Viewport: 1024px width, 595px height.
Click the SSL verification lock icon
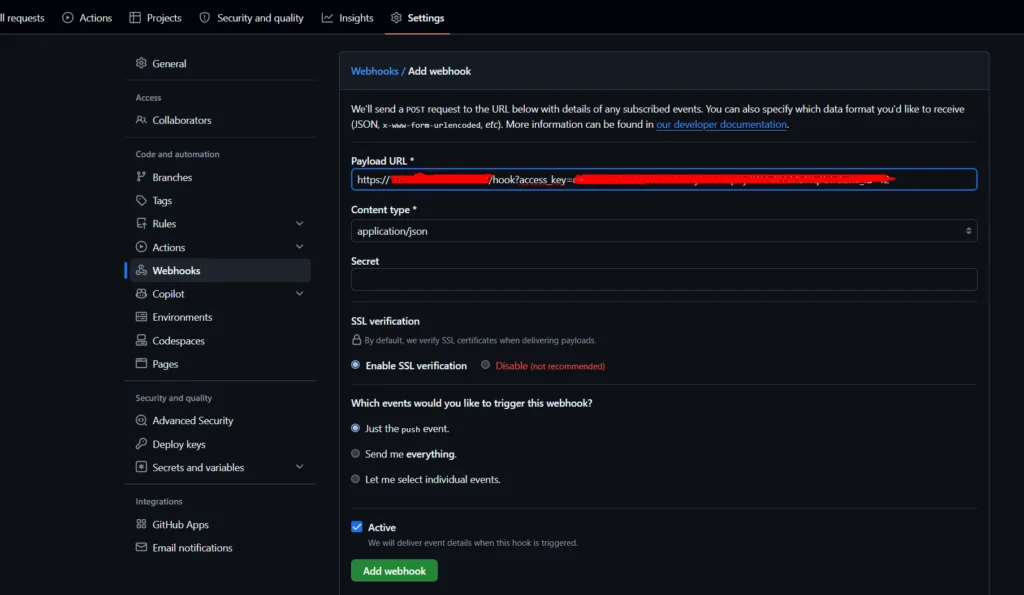click(357, 340)
